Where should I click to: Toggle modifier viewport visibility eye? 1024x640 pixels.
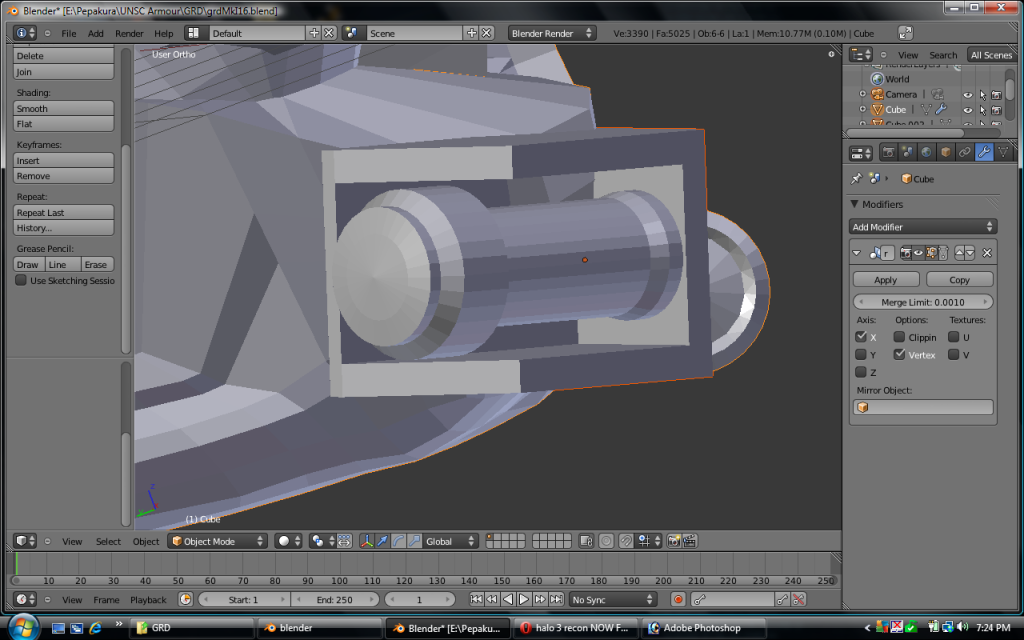918,253
